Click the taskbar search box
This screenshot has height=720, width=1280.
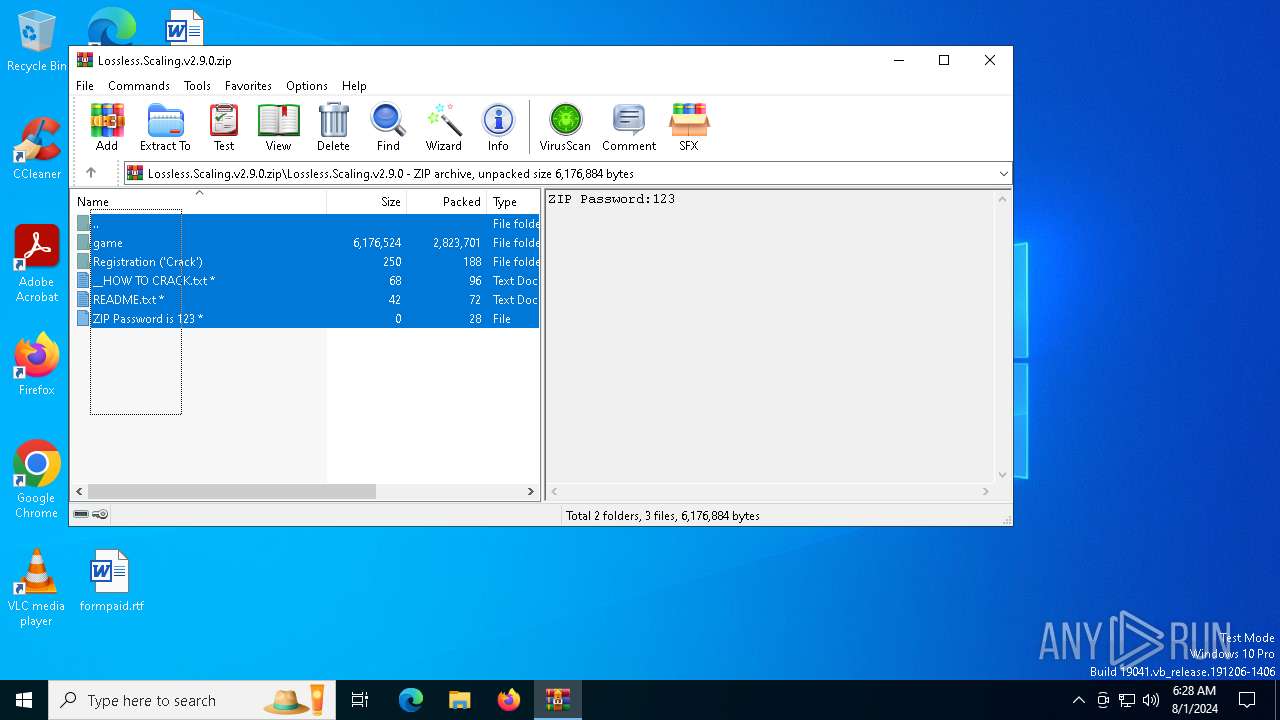(192, 700)
